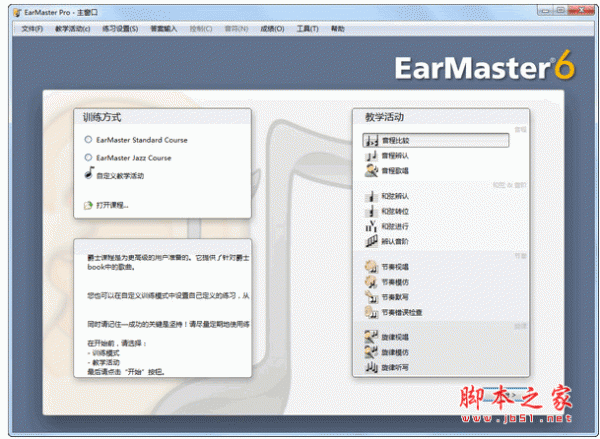Maximize the EarMaster Pro window
Viewport: 600px width, 439px height.
coord(560,11)
